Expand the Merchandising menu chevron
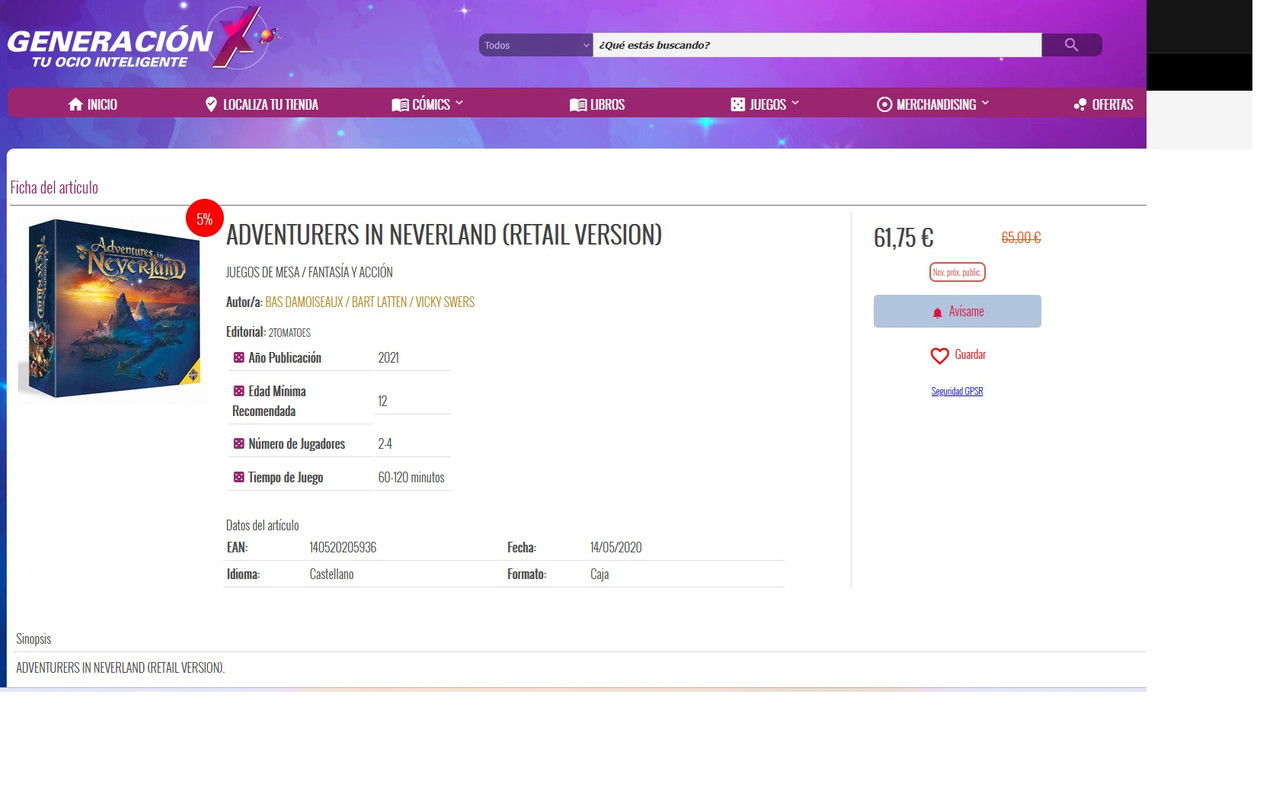Screen dimensions: 1266x800 pos(985,103)
